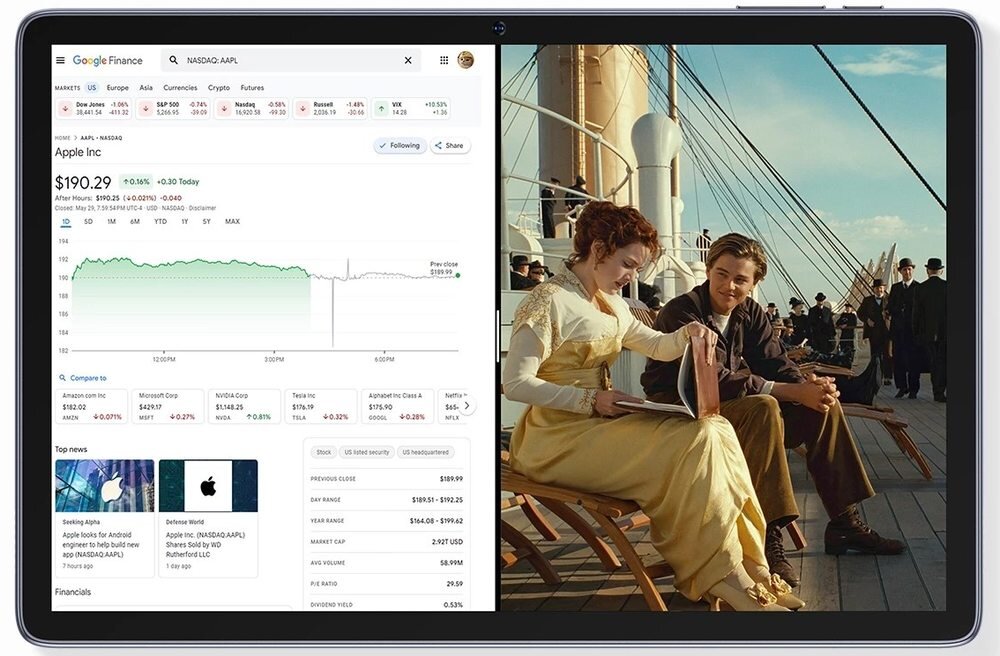
Task: Click the magnifier next to Compare to
Action: point(63,377)
